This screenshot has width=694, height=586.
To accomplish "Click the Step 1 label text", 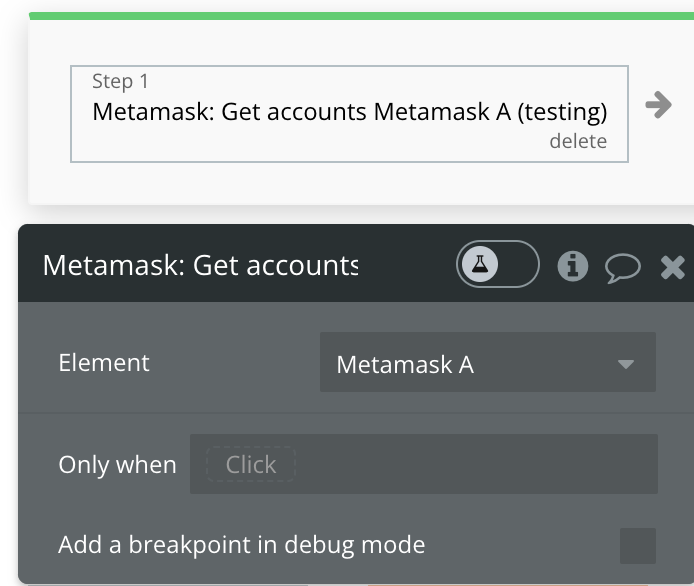I will 120,81.
